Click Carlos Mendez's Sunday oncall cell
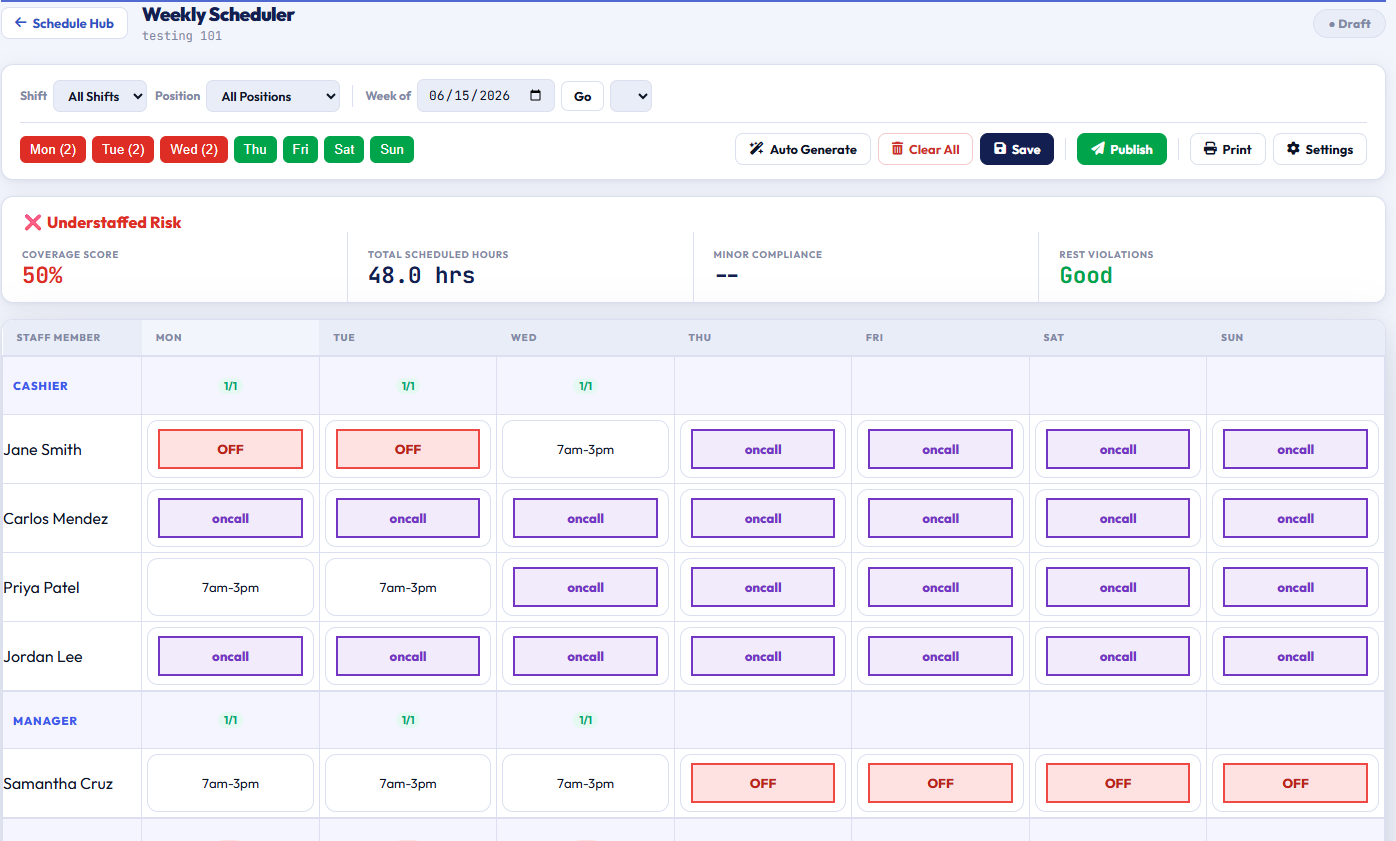The image size is (1396, 841). click(x=1295, y=518)
